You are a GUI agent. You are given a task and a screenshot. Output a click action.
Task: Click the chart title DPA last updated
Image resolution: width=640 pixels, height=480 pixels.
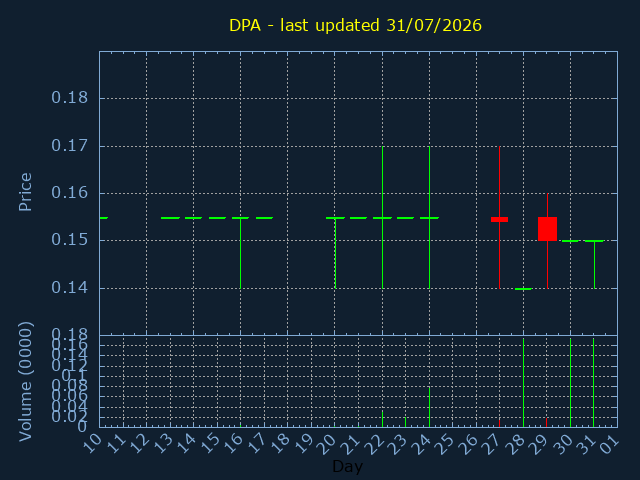[355, 25]
